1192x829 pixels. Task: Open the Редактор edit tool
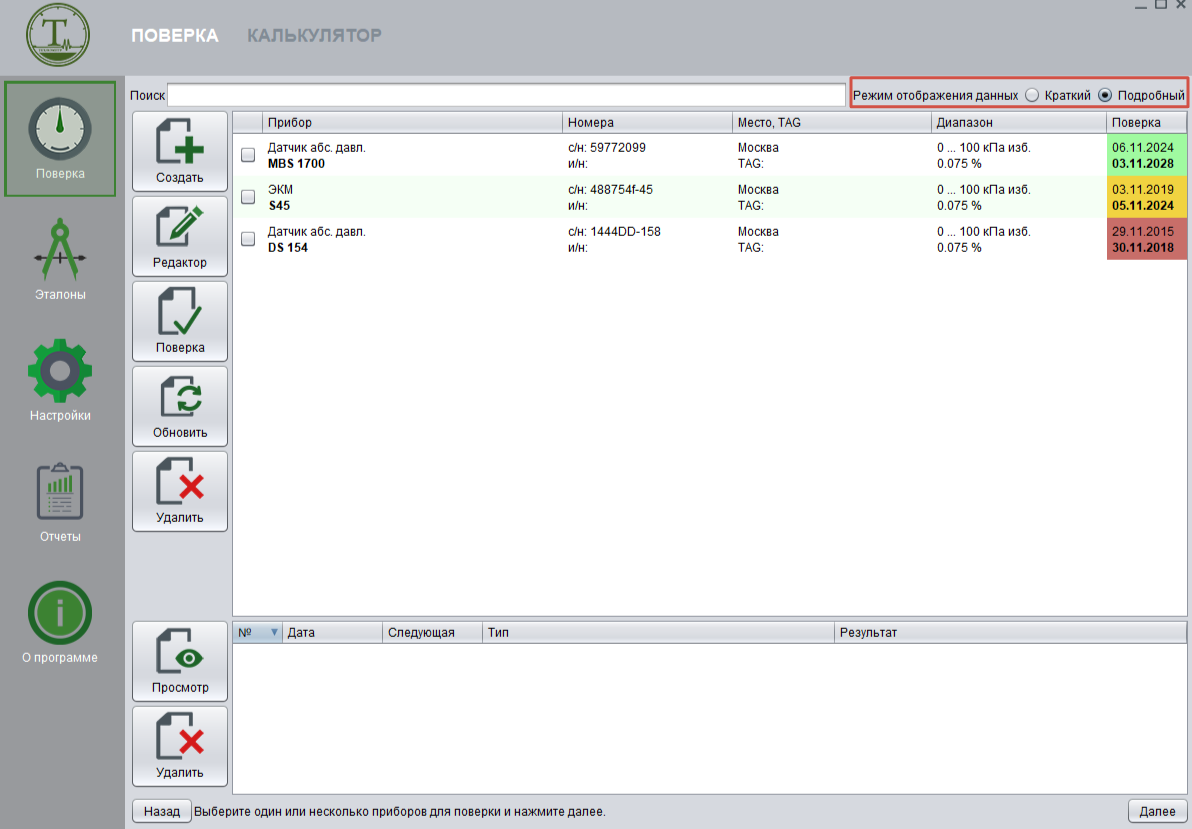pyautogui.click(x=180, y=237)
